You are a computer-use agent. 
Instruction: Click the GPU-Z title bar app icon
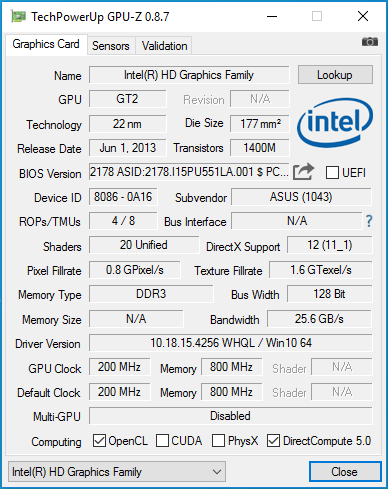click(x=18, y=16)
